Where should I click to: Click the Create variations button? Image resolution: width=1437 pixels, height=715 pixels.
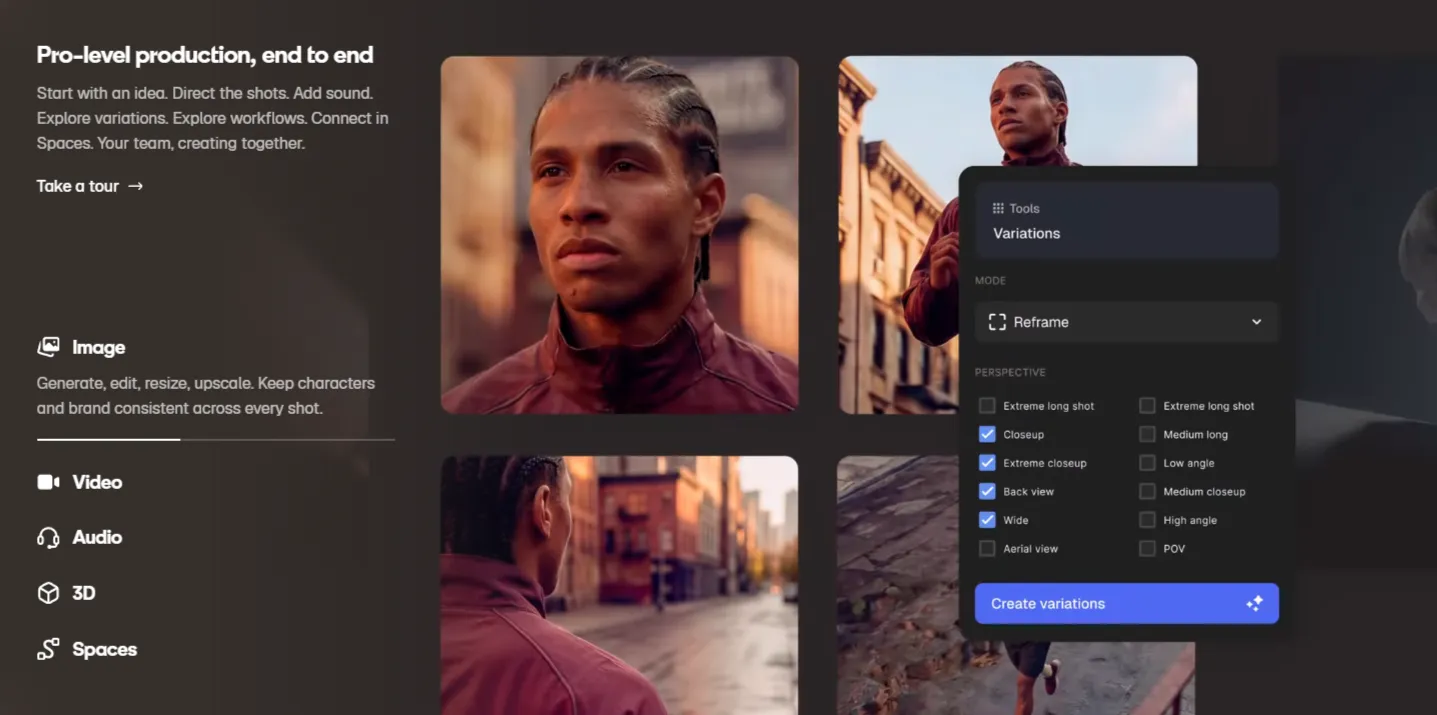point(1126,604)
